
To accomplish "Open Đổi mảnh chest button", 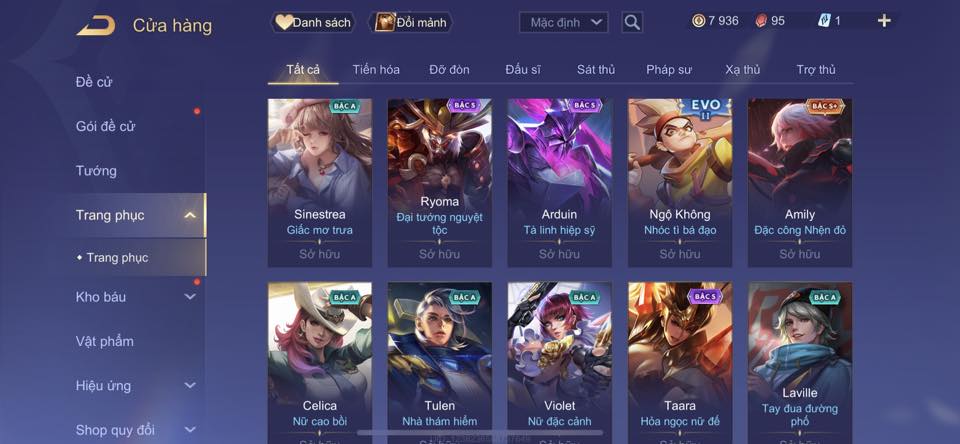I will click(411, 23).
